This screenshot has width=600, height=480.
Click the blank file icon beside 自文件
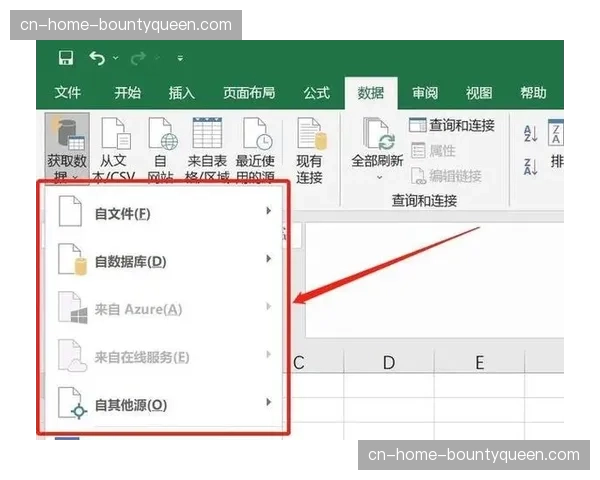[70, 211]
